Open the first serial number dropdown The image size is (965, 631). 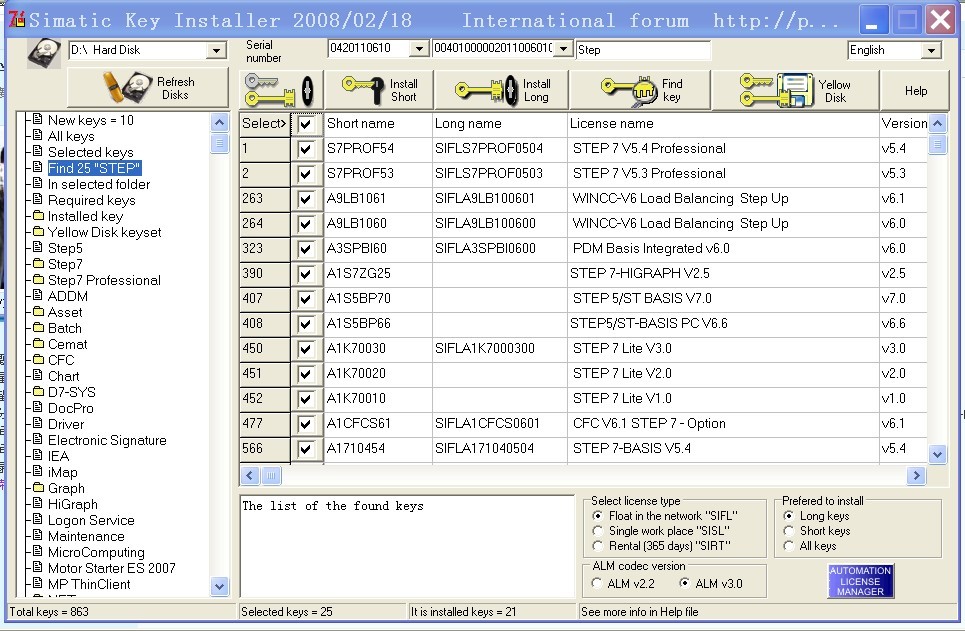click(x=419, y=49)
